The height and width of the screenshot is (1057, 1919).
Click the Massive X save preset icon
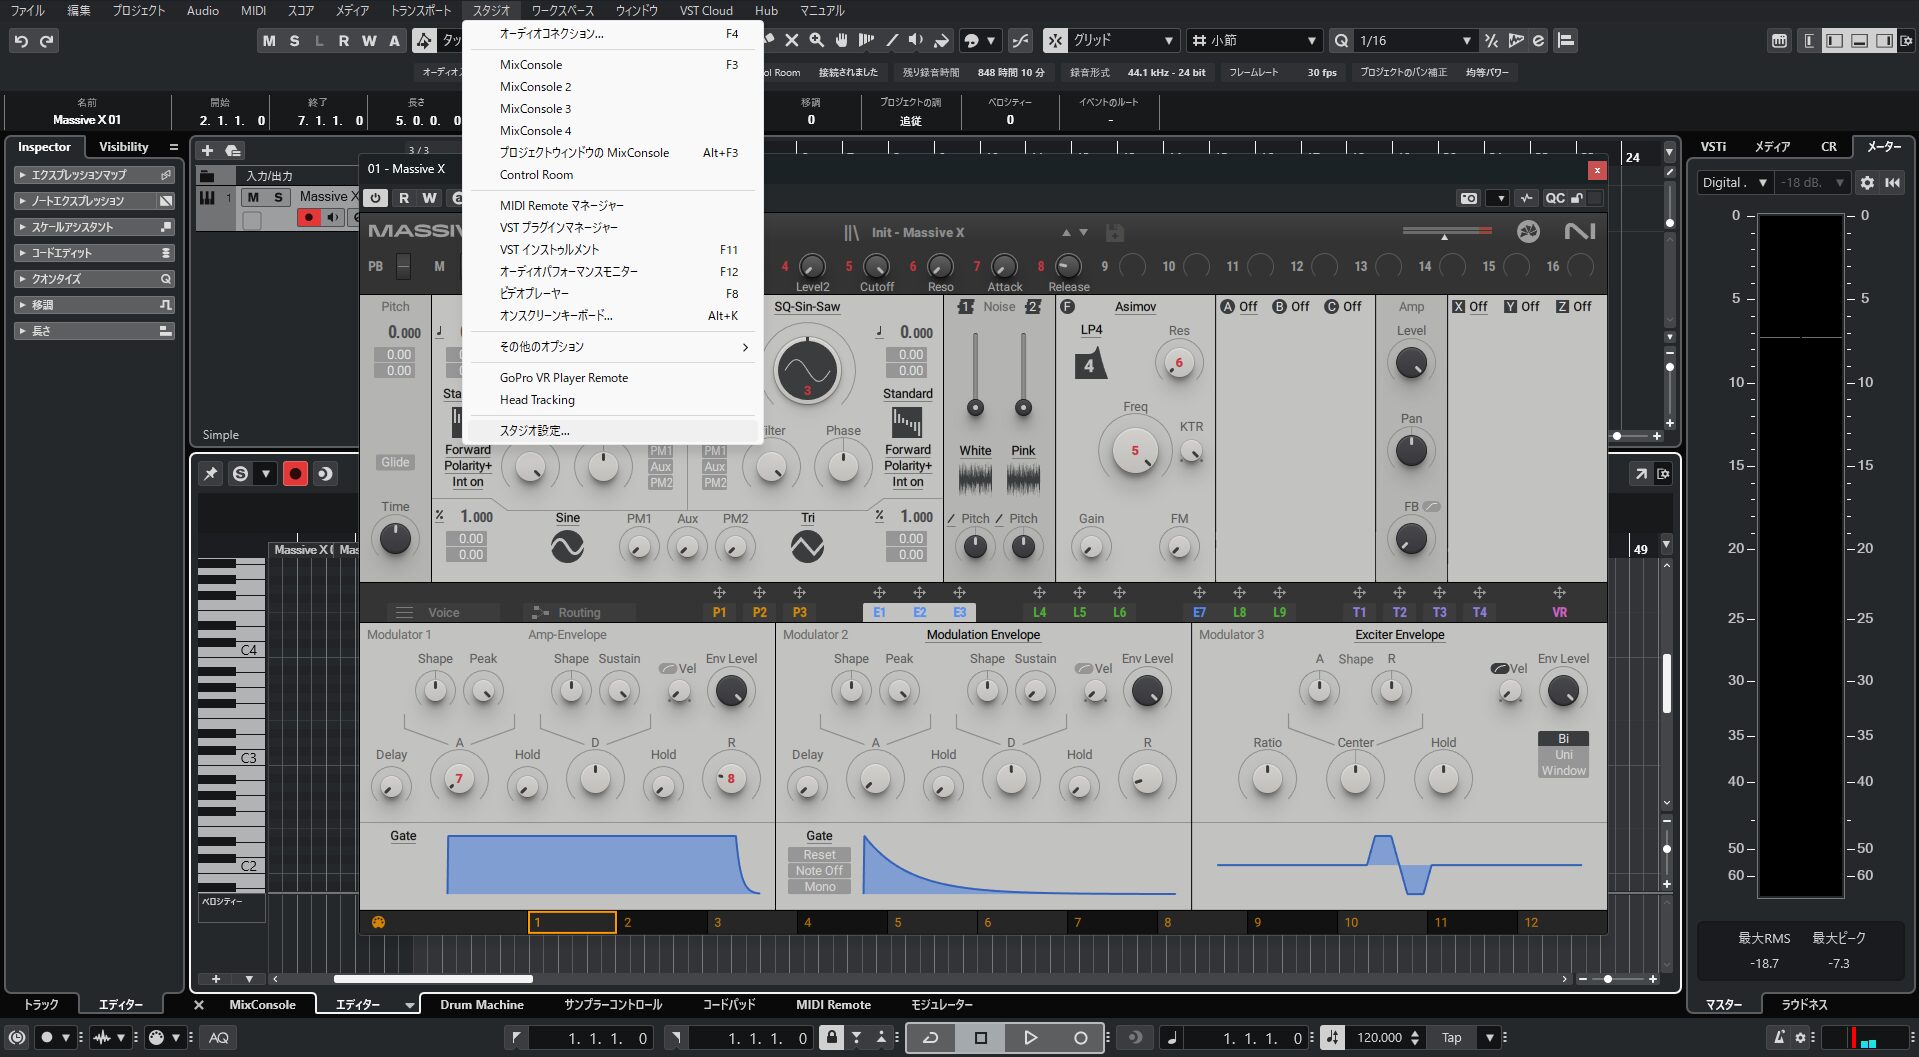click(1115, 233)
